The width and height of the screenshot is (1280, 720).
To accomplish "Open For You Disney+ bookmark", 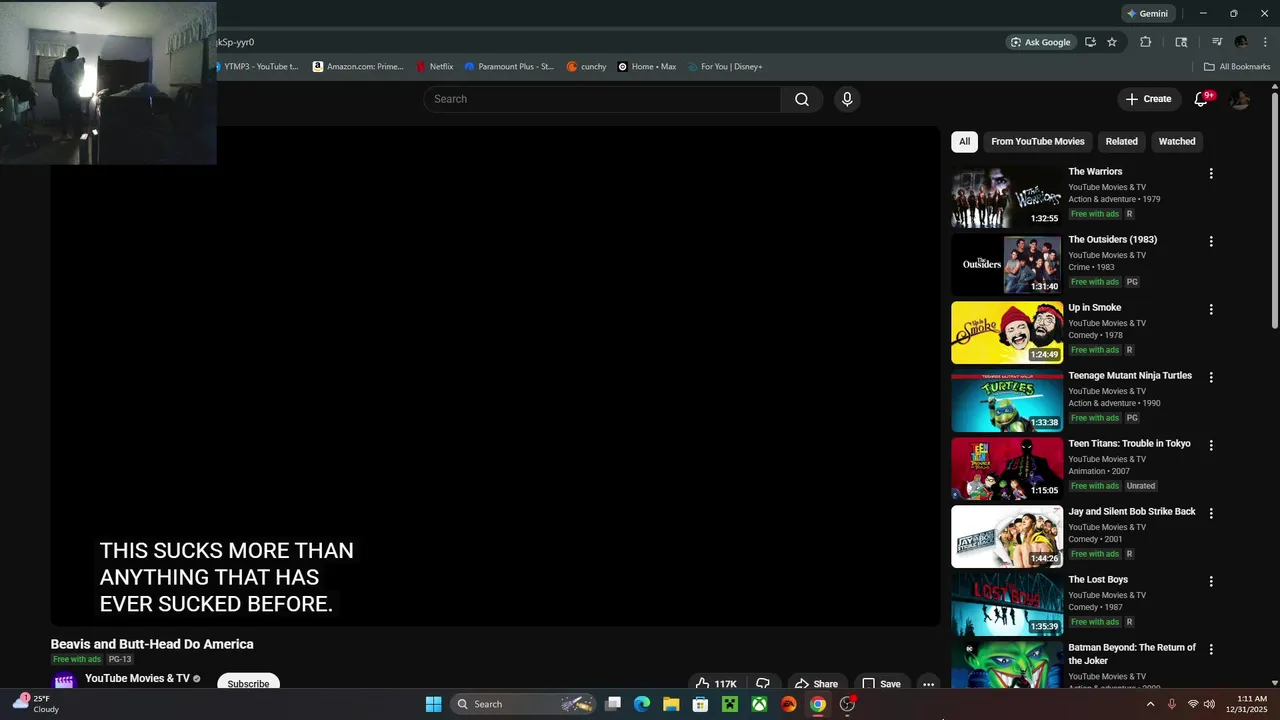I will [x=726, y=66].
